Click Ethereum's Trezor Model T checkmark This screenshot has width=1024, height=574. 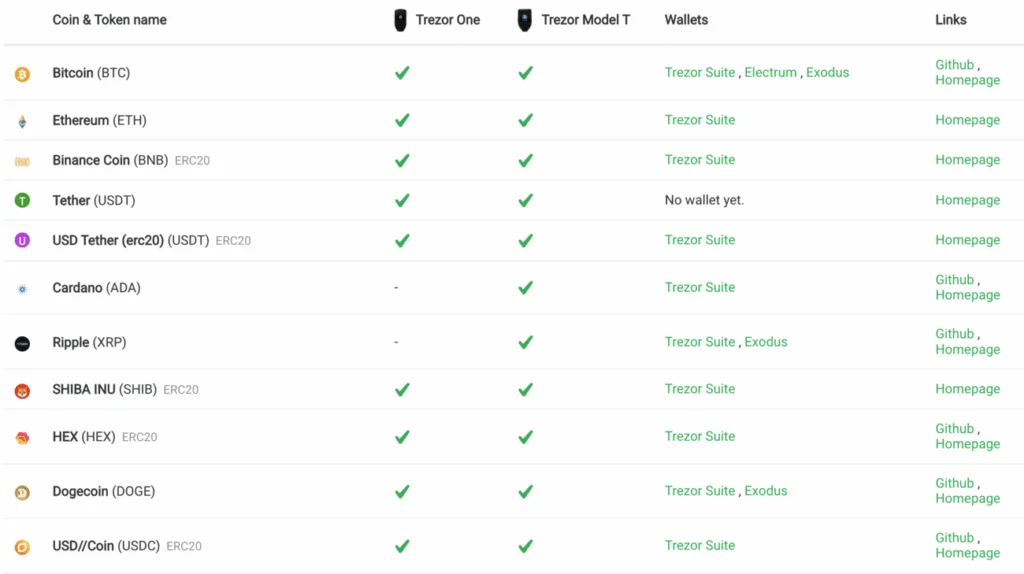pos(525,120)
